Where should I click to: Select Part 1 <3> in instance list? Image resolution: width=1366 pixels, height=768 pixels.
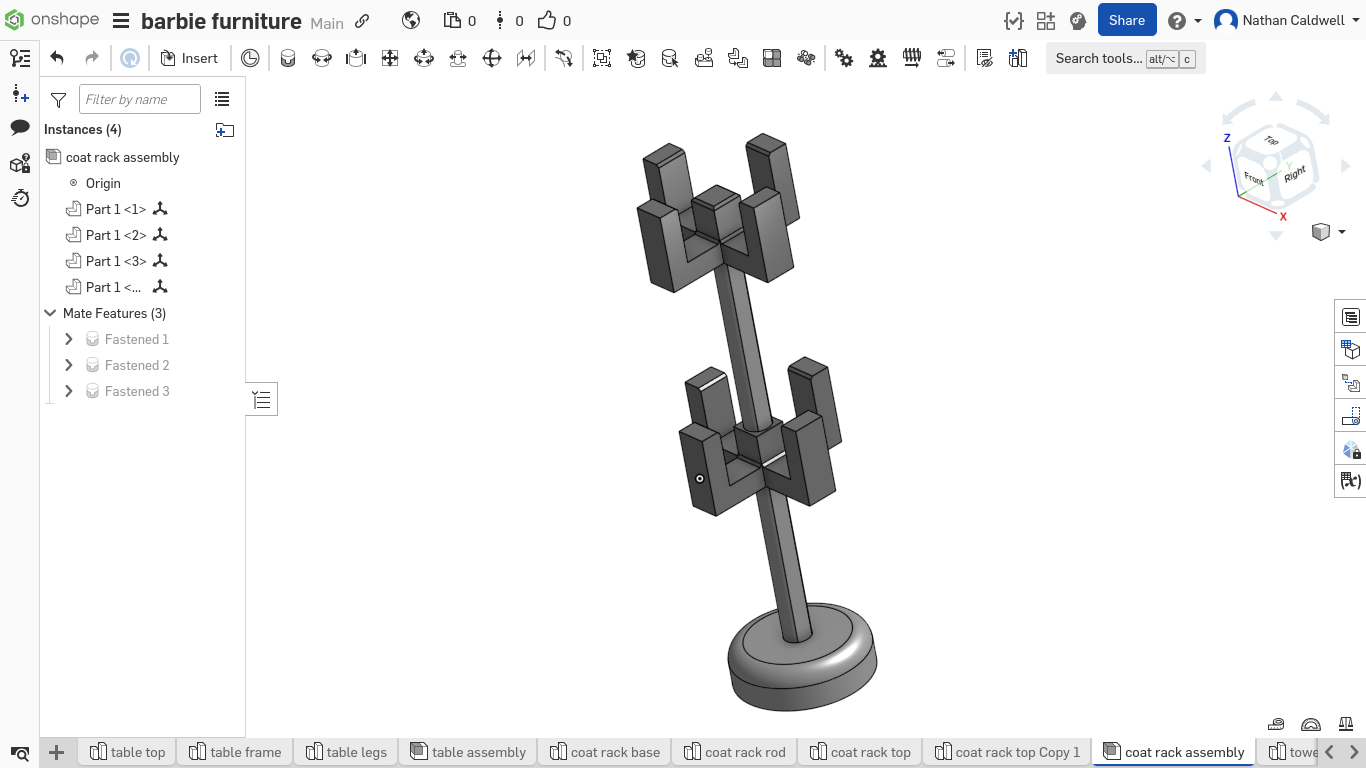coord(116,261)
